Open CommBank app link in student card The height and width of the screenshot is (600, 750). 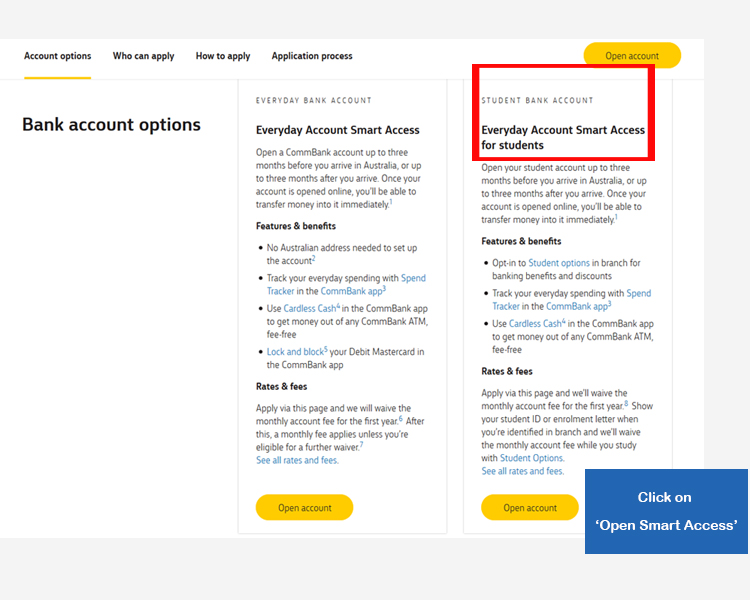(x=577, y=306)
